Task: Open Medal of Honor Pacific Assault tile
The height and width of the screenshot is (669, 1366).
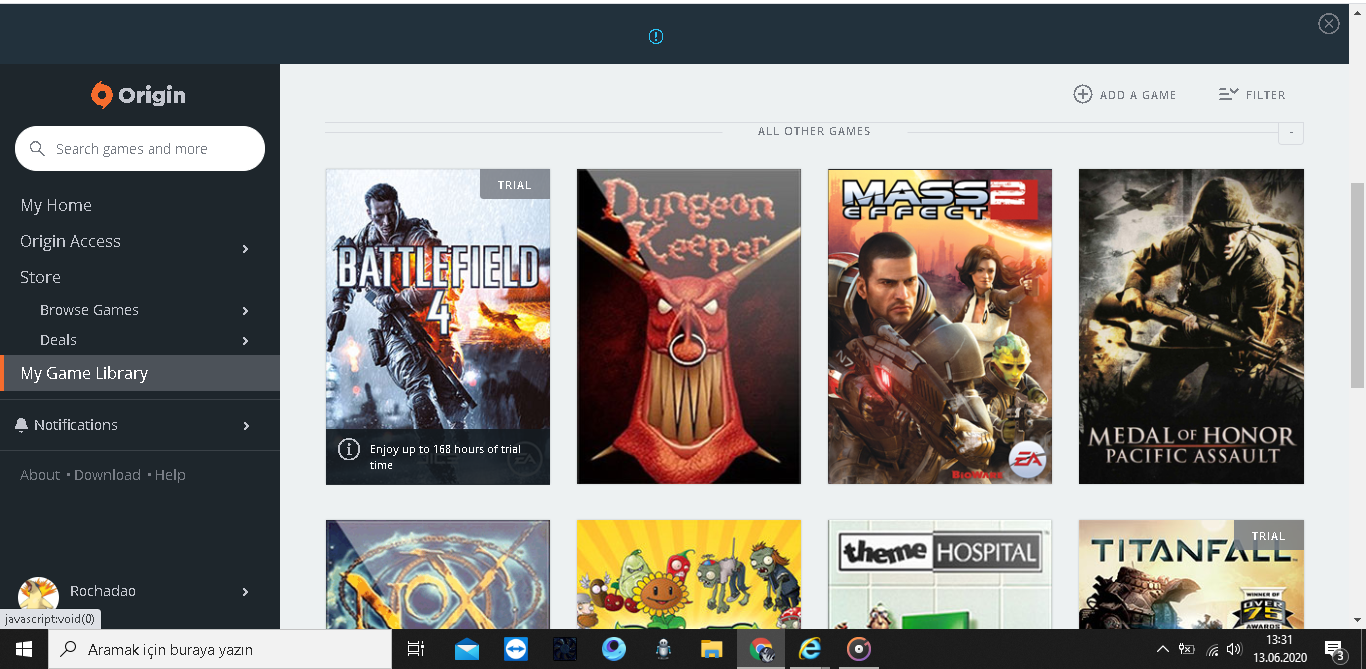Action: click(x=1191, y=326)
